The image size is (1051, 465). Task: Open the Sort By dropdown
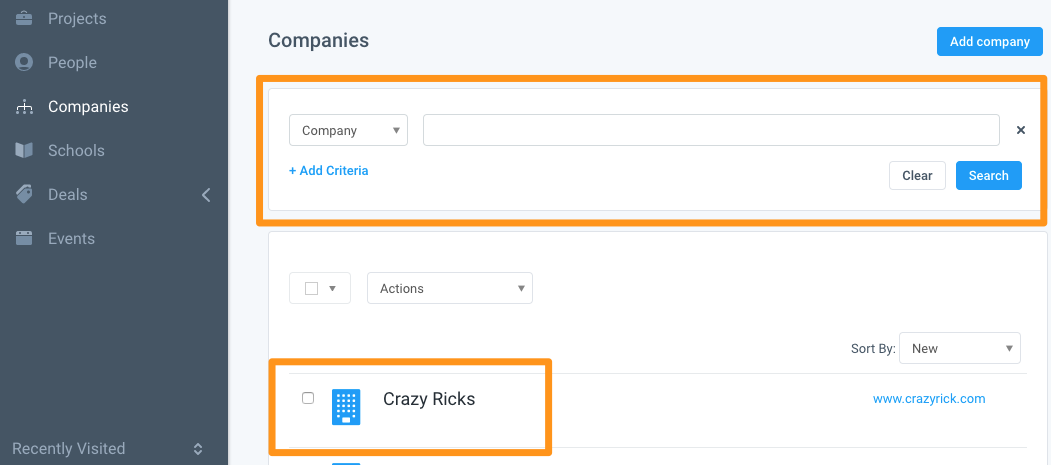pyautogui.click(x=959, y=348)
